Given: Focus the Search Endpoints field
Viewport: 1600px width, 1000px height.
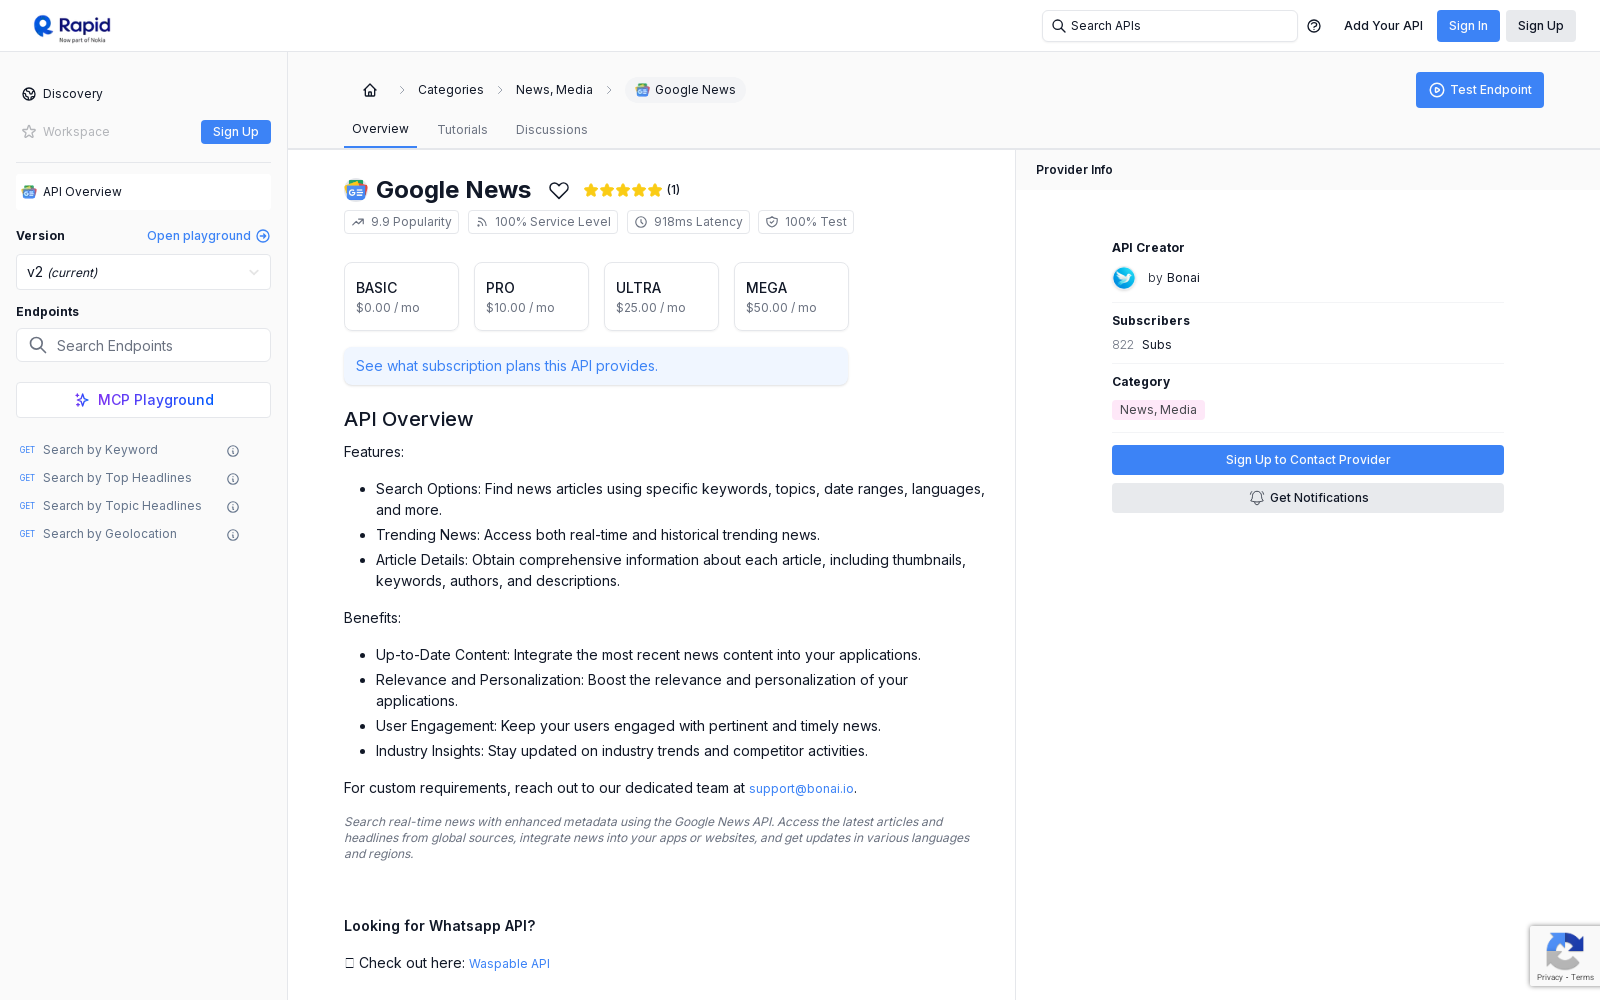Looking at the screenshot, I should point(143,345).
